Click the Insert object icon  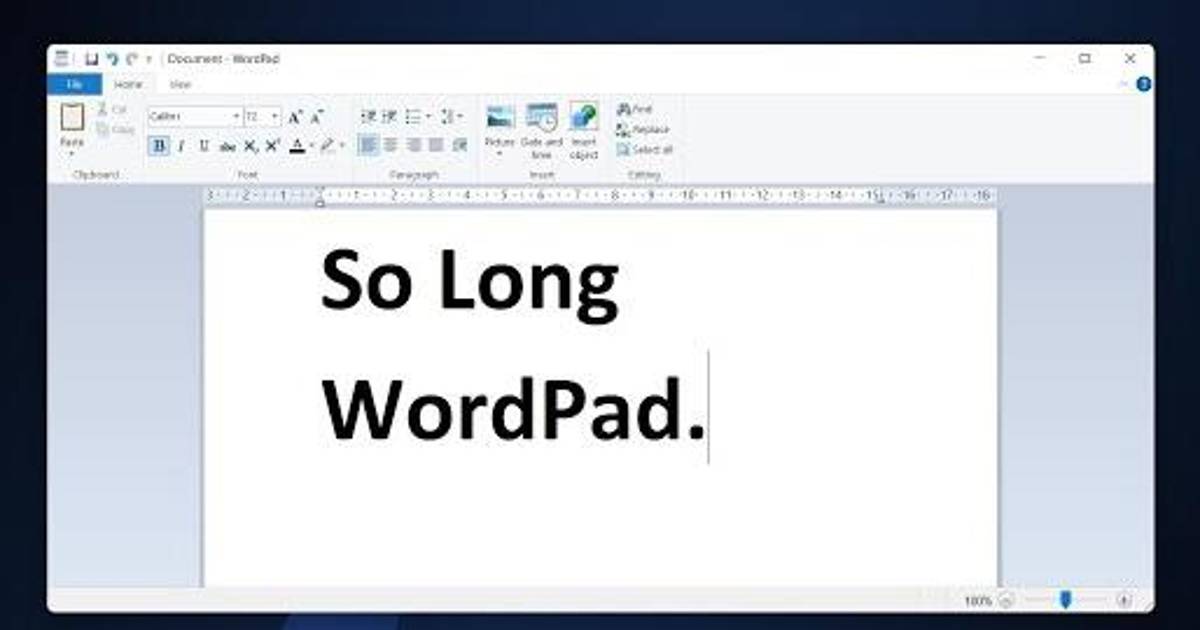[584, 119]
